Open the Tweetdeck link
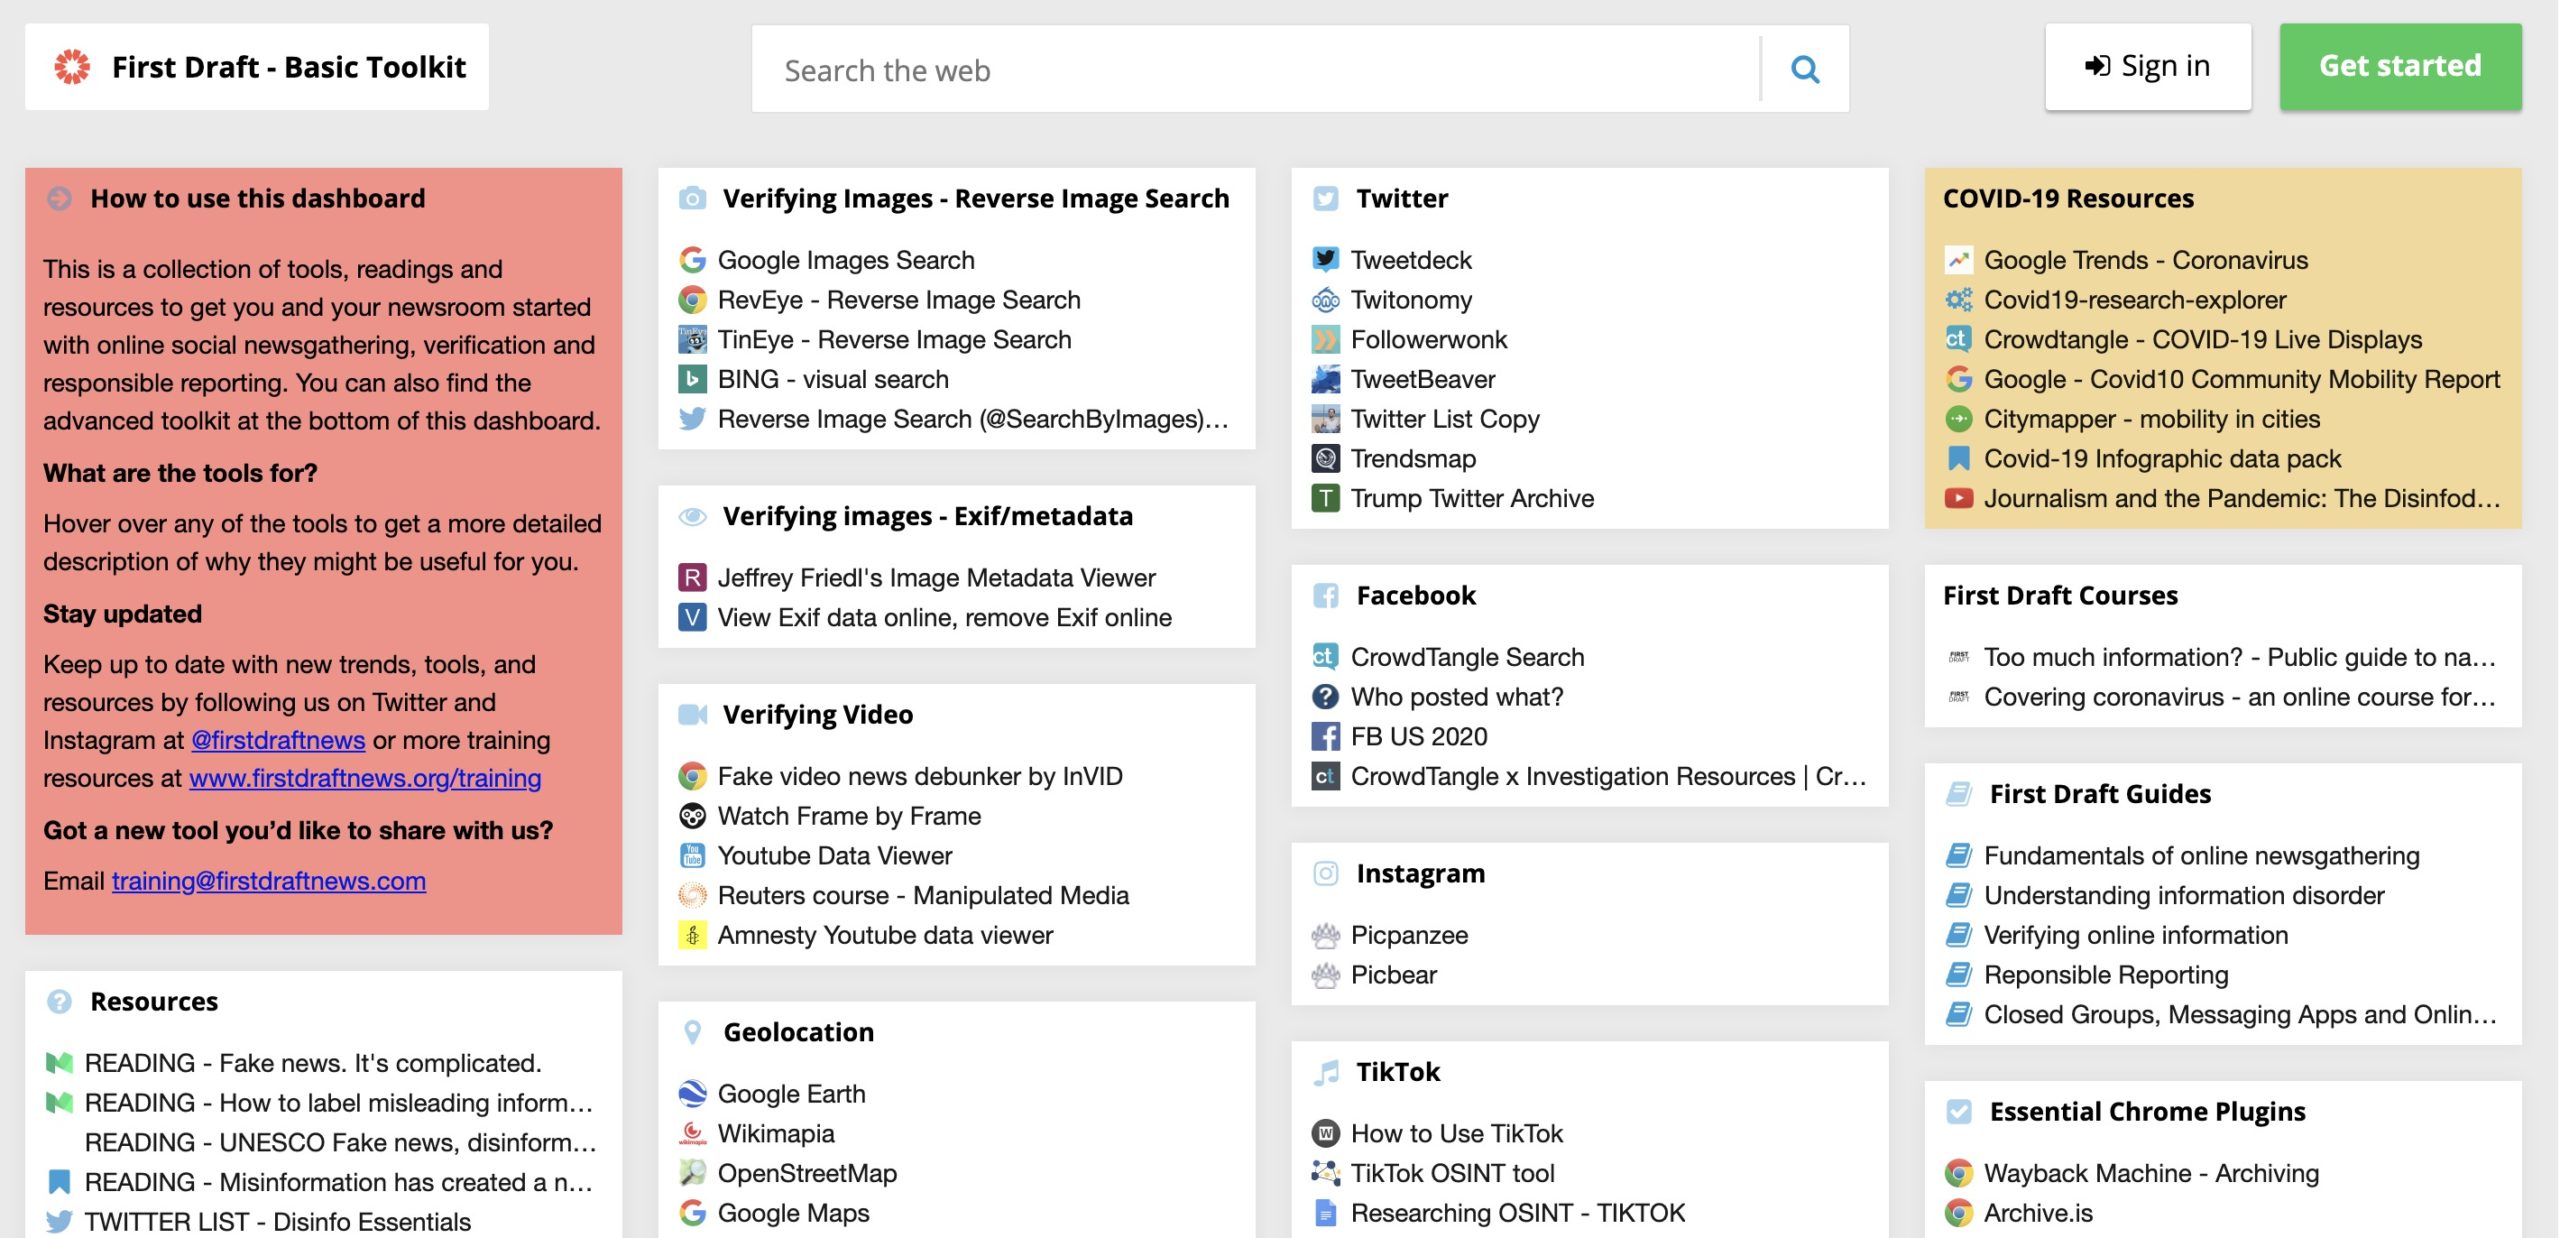This screenshot has height=1238, width=2560. click(1410, 260)
